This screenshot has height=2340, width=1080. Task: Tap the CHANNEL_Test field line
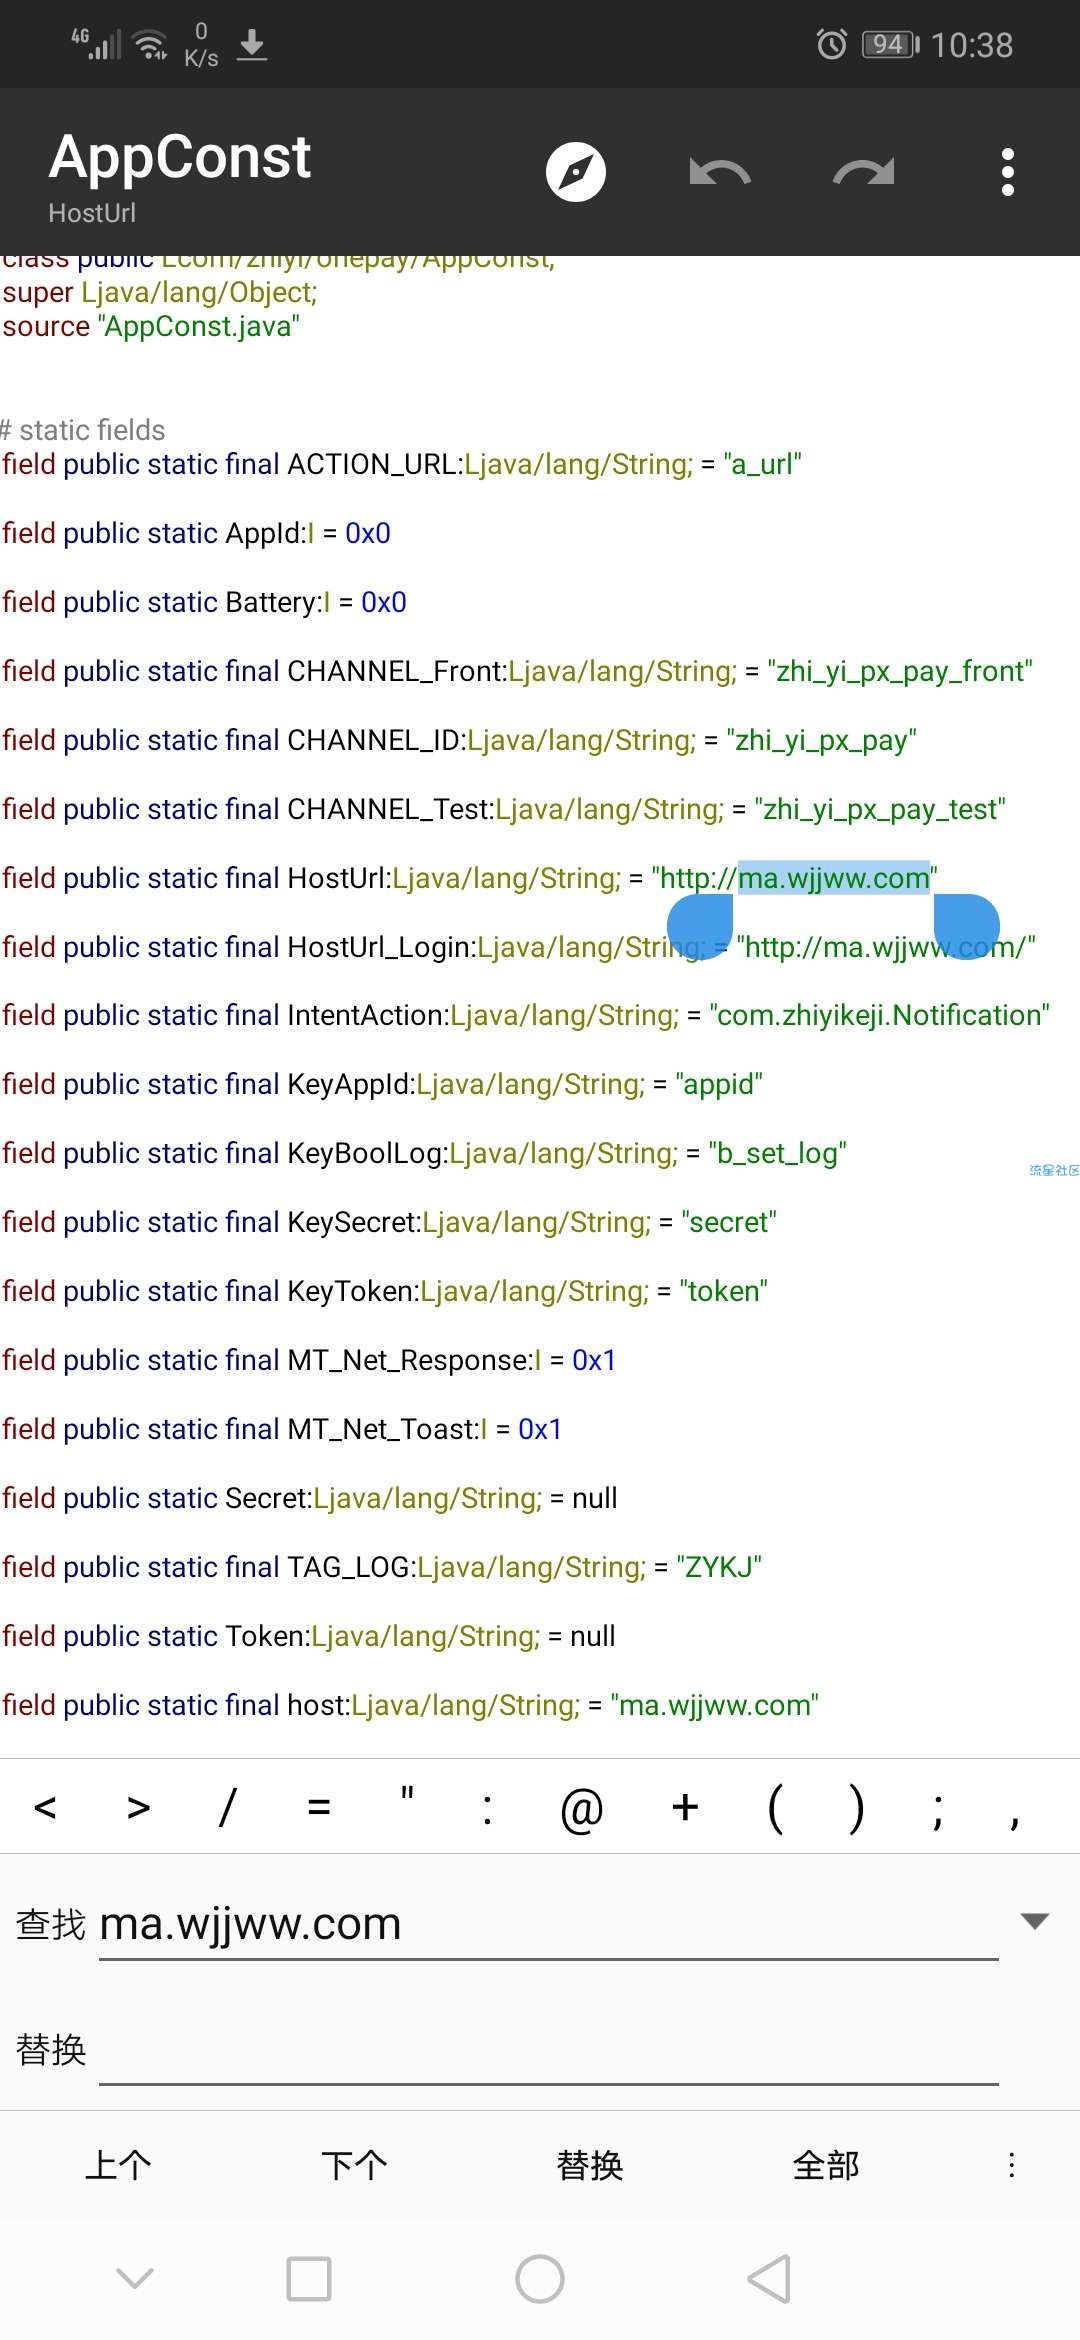pyautogui.click(x=503, y=809)
